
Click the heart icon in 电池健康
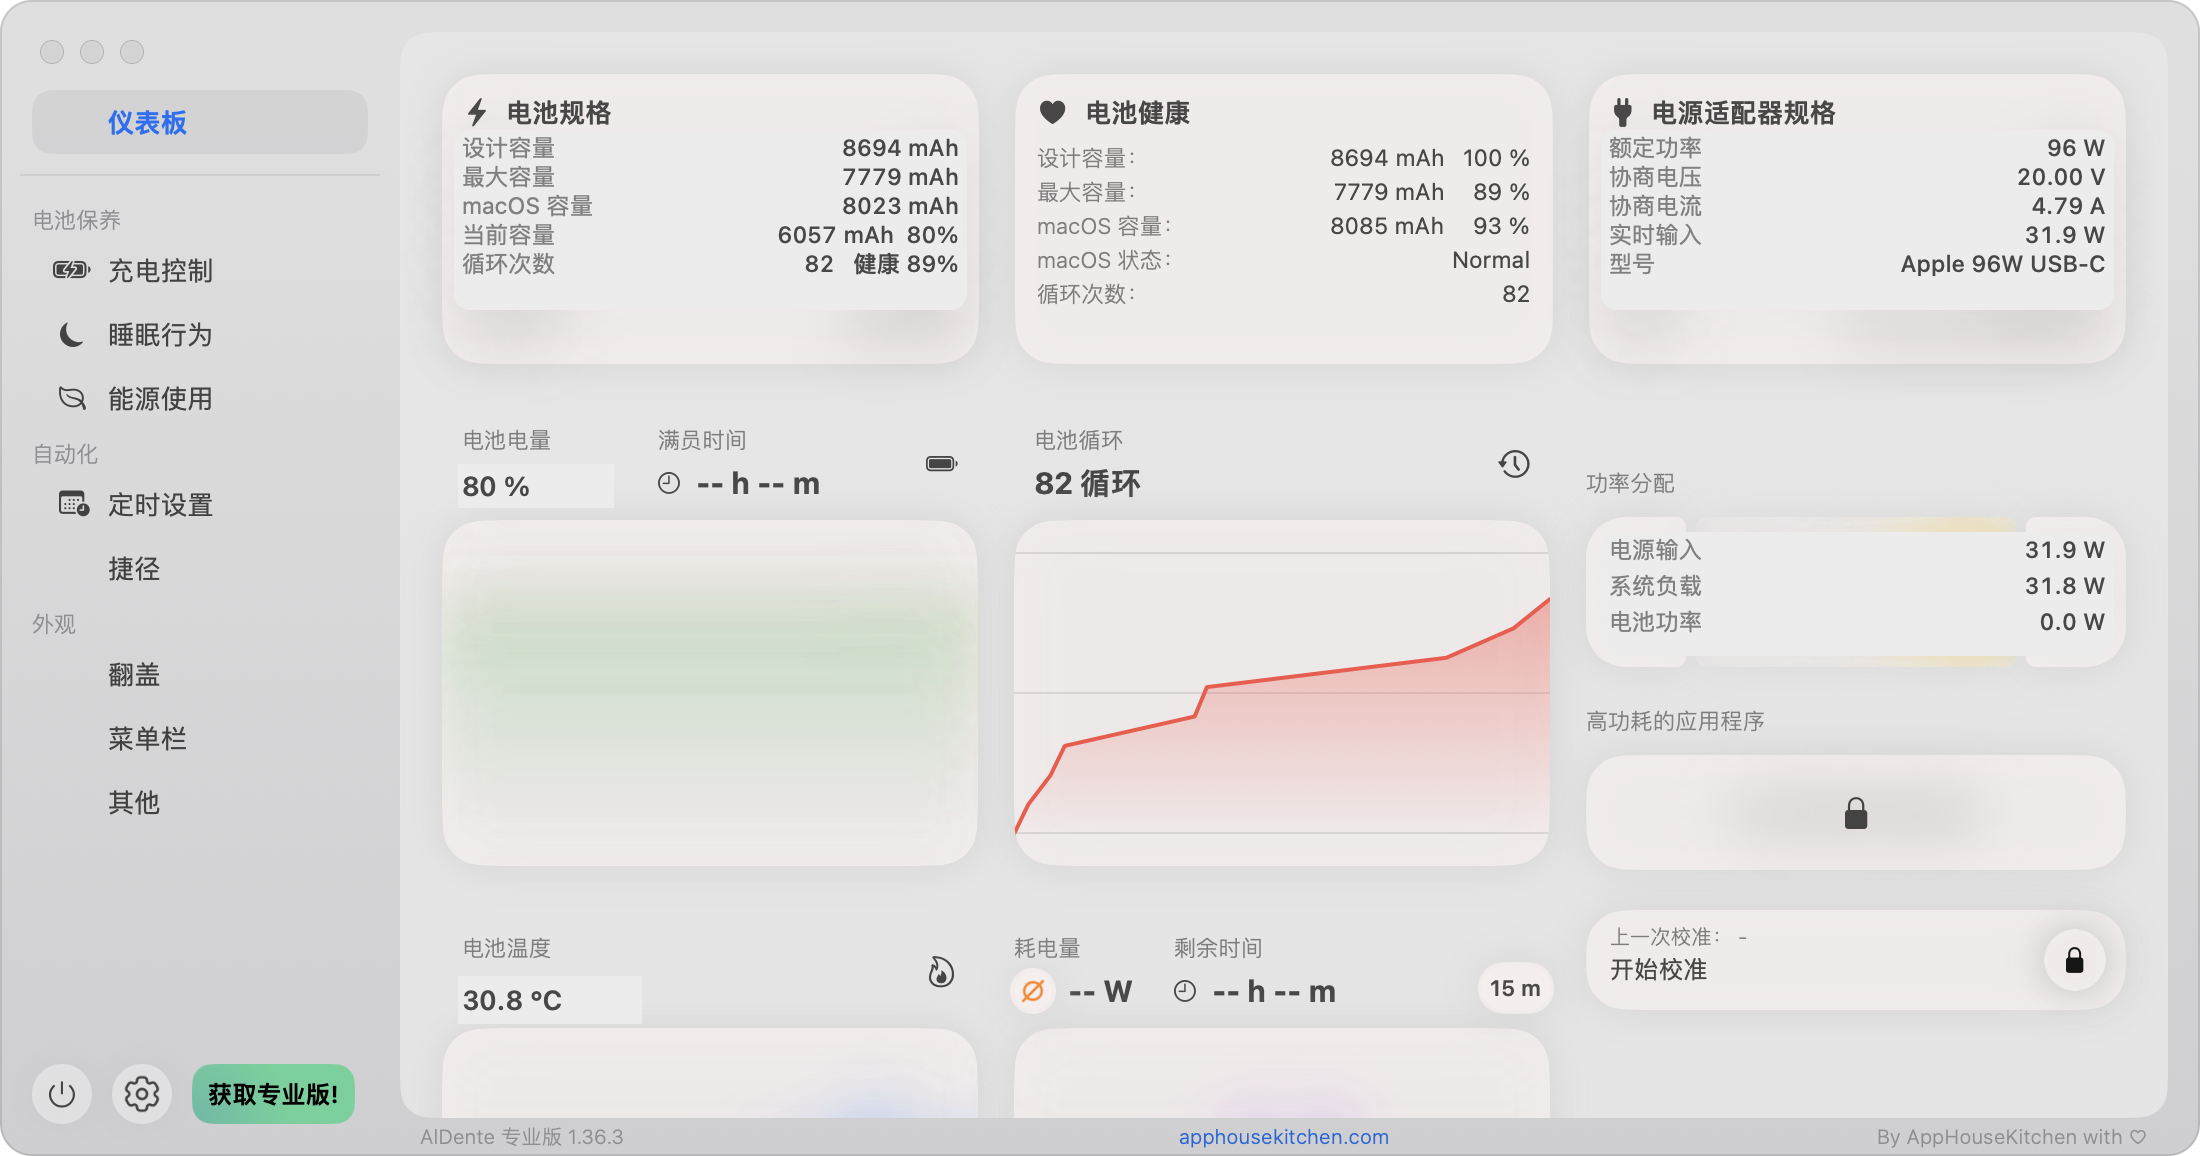pos(1052,112)
